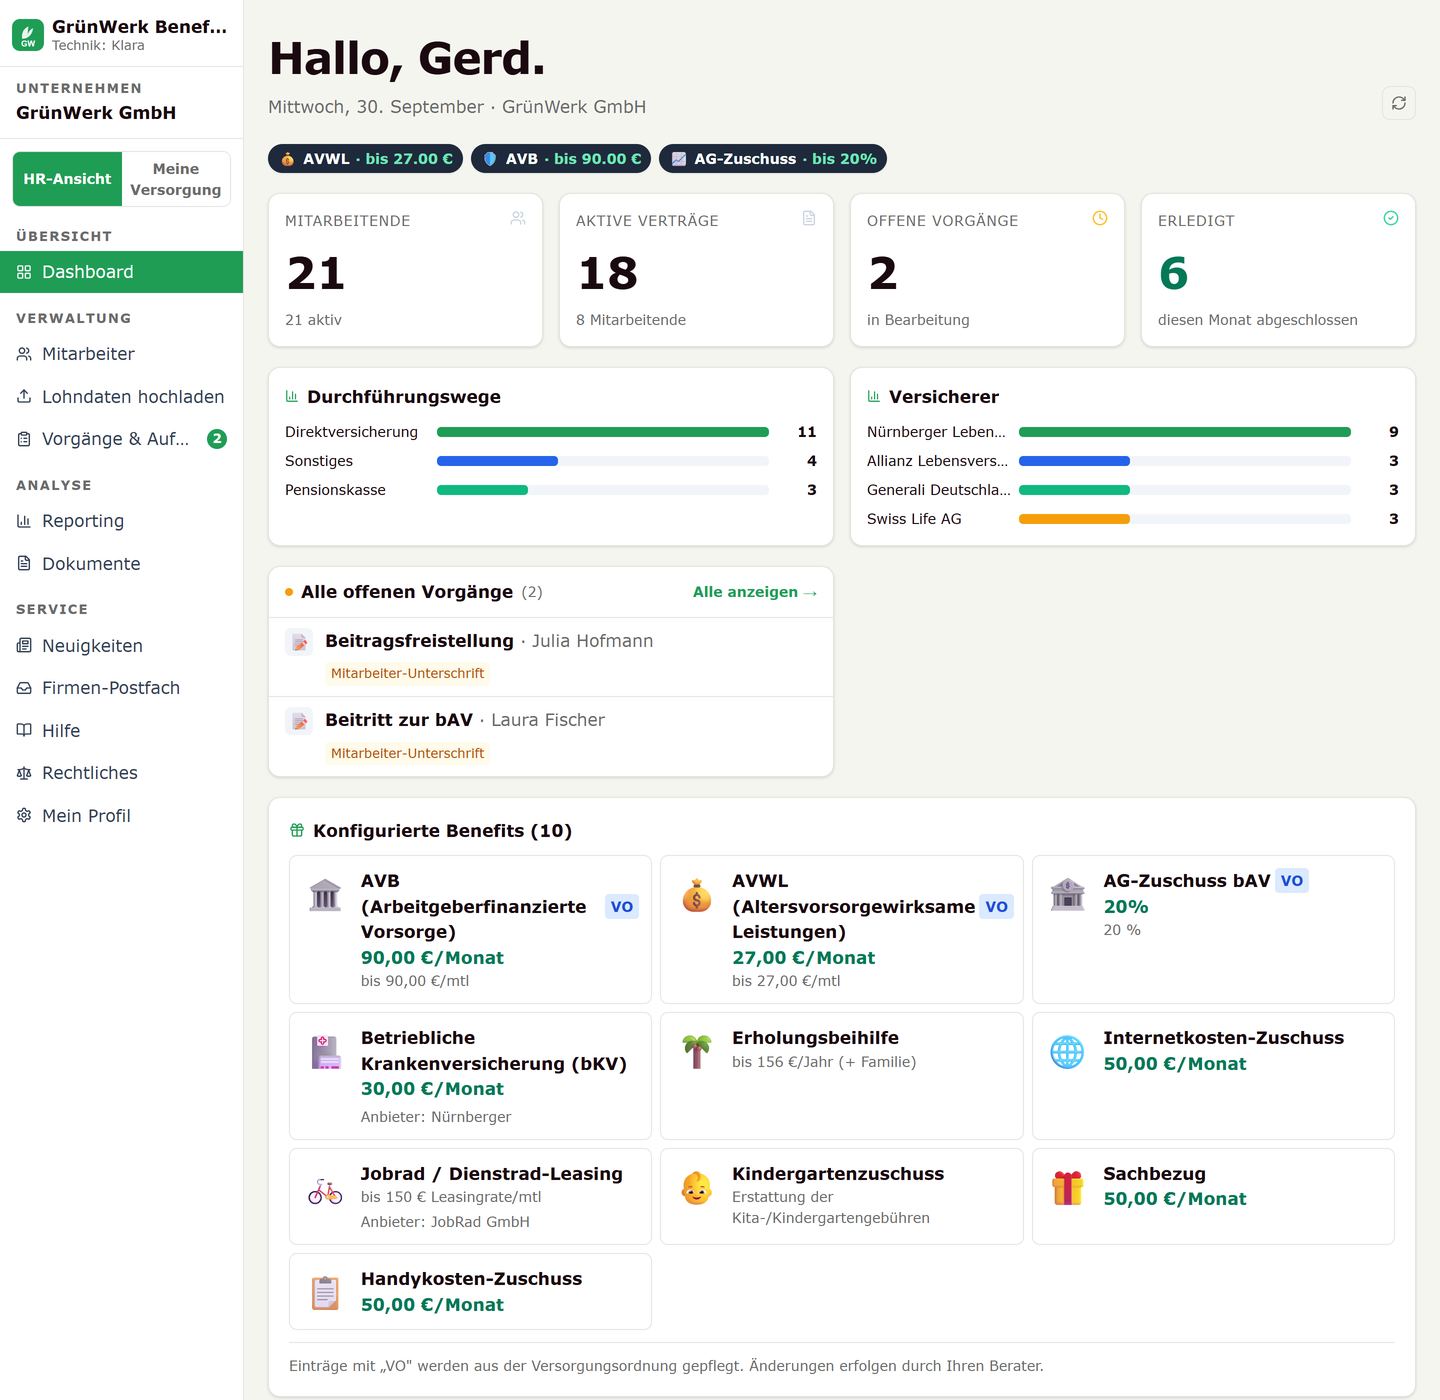The width and height of the screenshot is (1440, 1400).
Task: Click the AG-Zuschuss bis 20% pill
Action: (773, 159)
